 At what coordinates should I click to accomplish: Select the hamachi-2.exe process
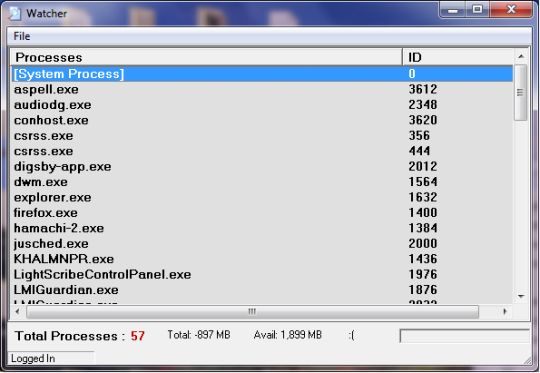coord(262,228)
